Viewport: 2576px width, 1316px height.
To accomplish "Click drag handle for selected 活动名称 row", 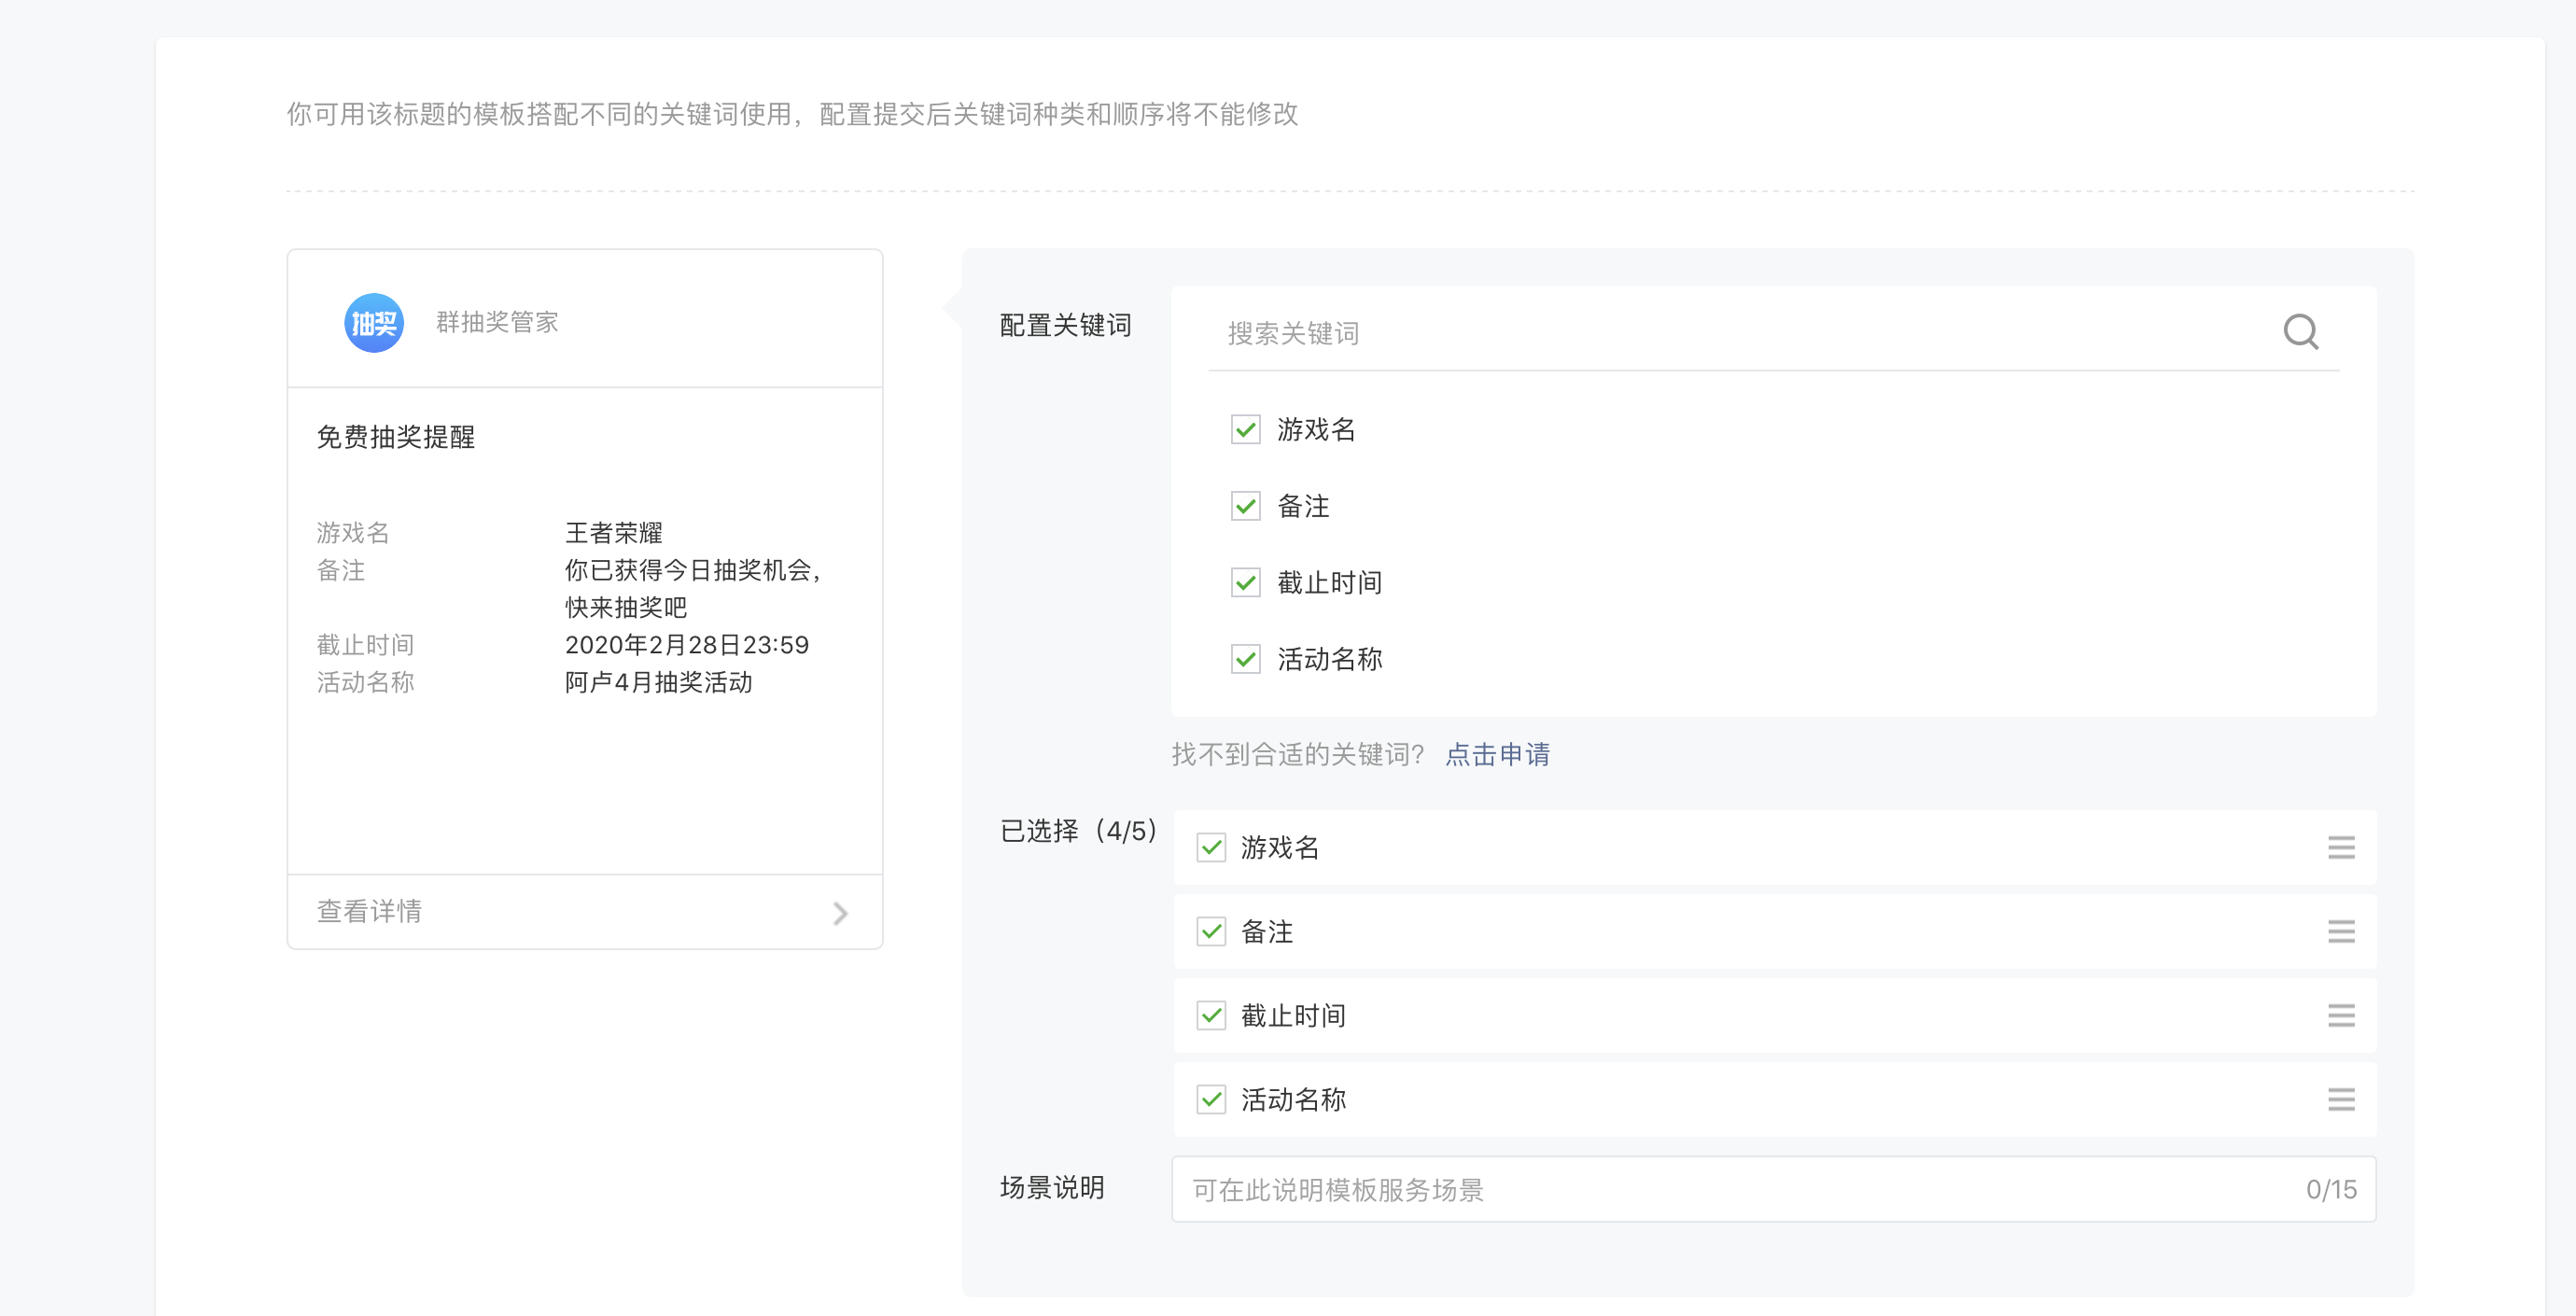I will pos(2340,1100).
